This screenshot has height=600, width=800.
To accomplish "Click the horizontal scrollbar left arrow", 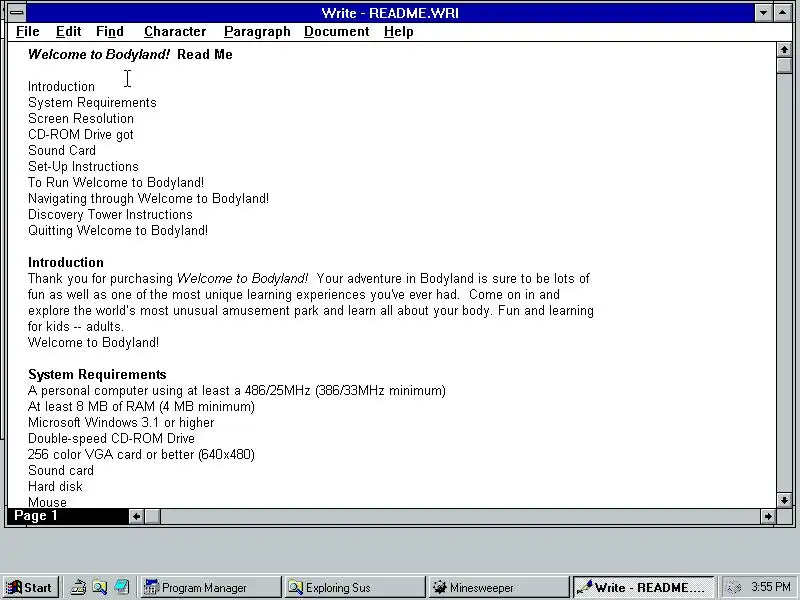I will coord(136,516).
